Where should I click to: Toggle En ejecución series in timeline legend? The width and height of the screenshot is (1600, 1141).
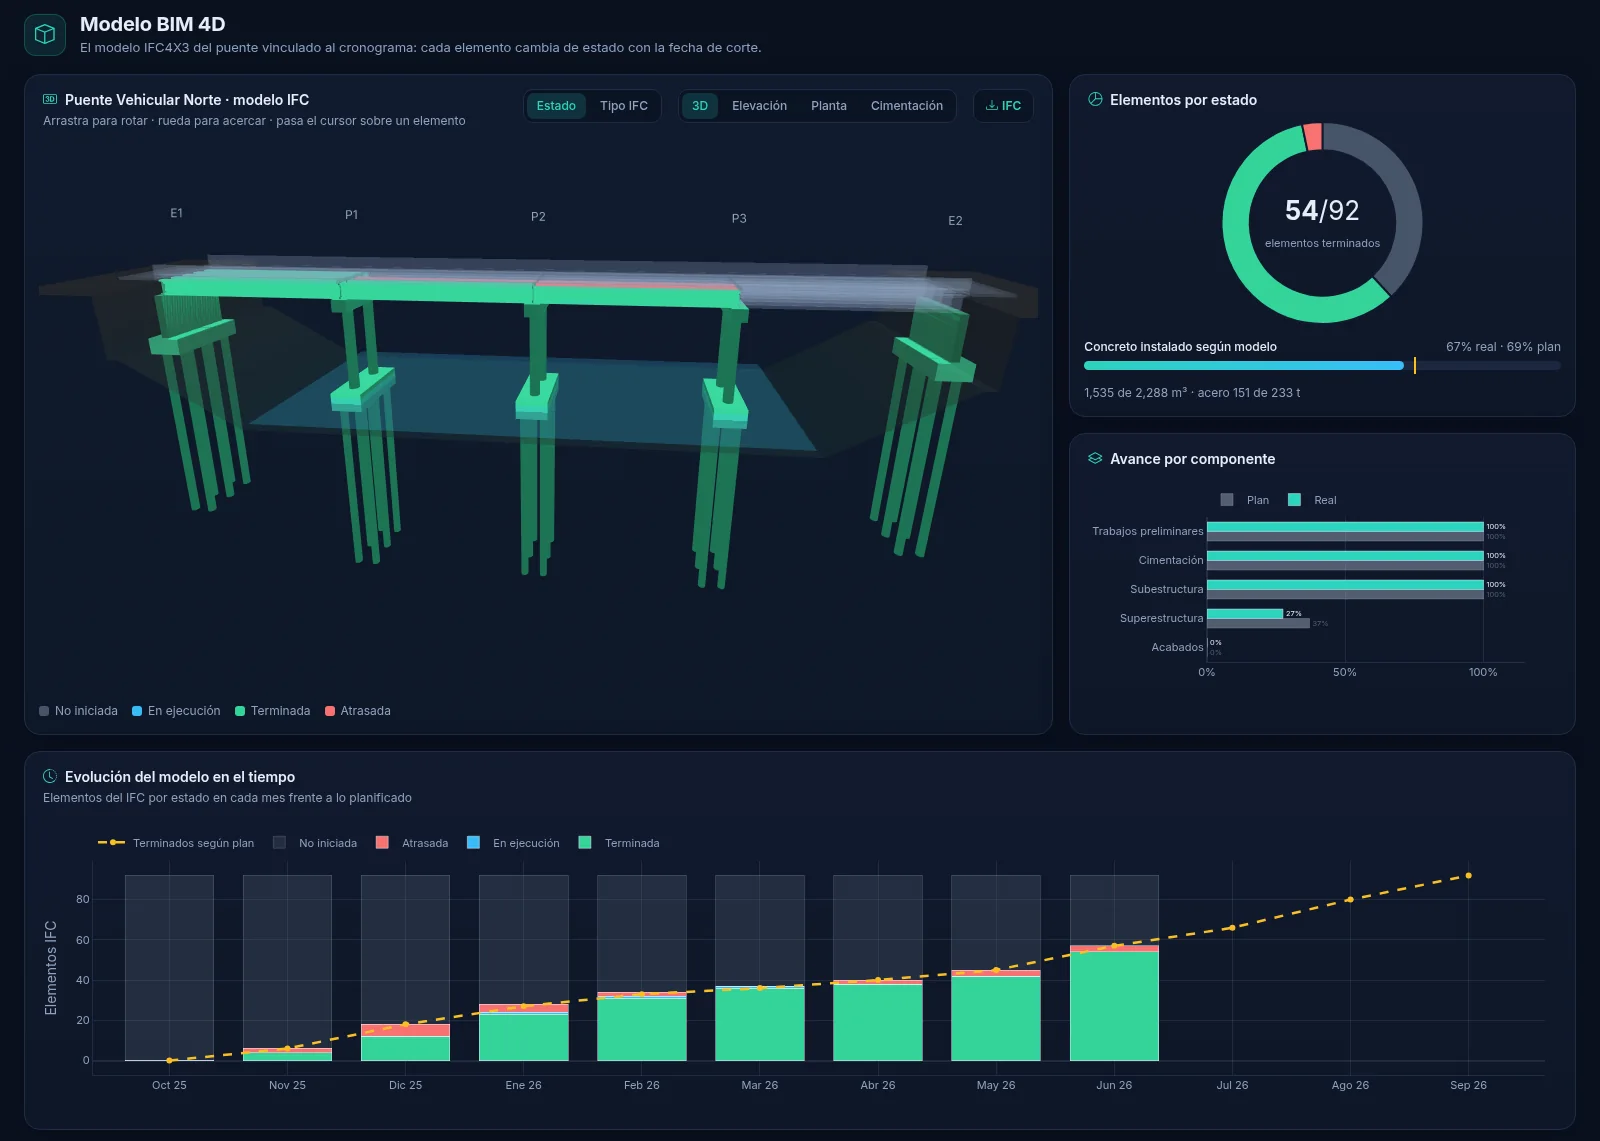coord(513,843)
